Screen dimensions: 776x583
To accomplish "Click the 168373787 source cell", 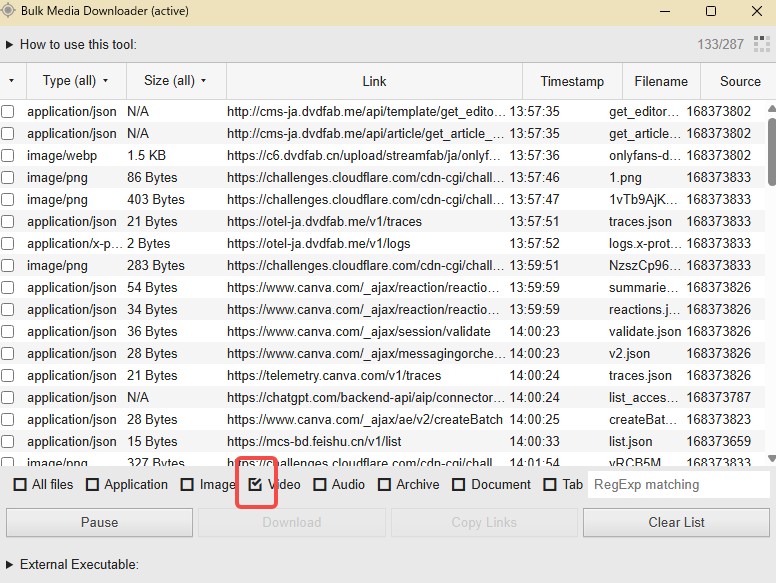I will coord(719,397).
